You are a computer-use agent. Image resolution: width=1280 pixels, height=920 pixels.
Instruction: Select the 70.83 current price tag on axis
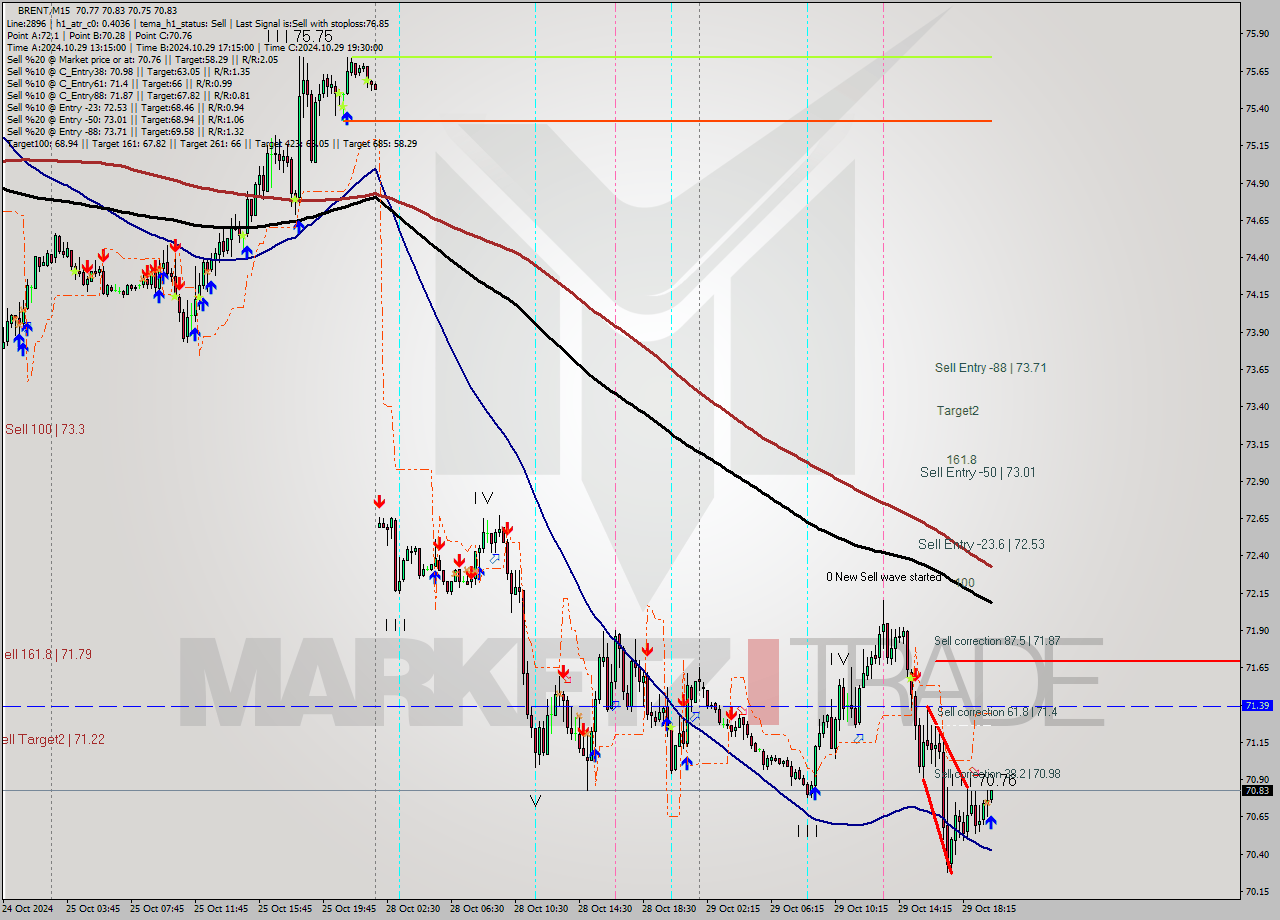pyautogui.click(x=1257, y=791)
